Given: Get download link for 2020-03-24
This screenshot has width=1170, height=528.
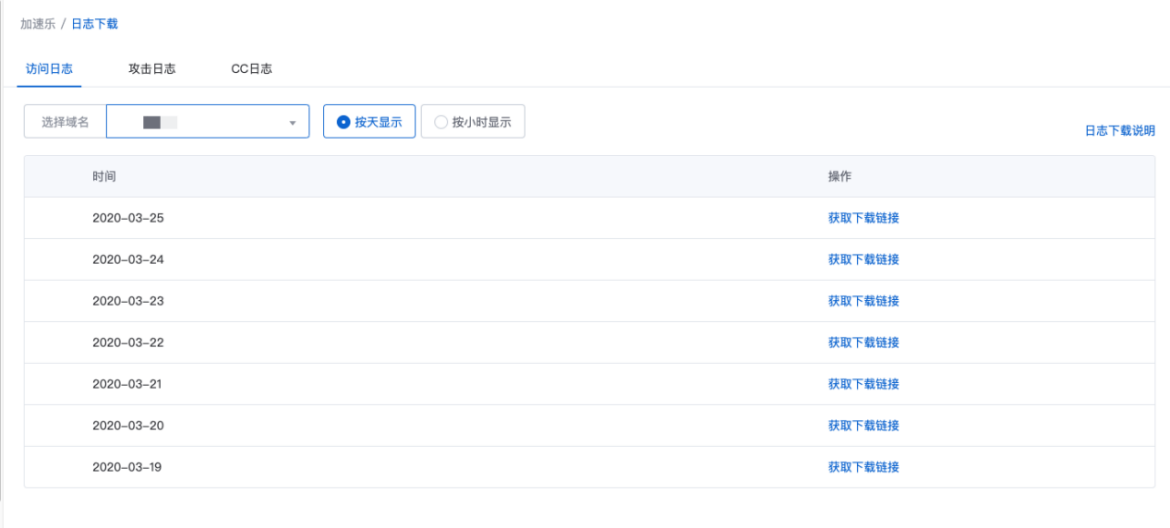Looking at the screenshot, I should point(863,260).
